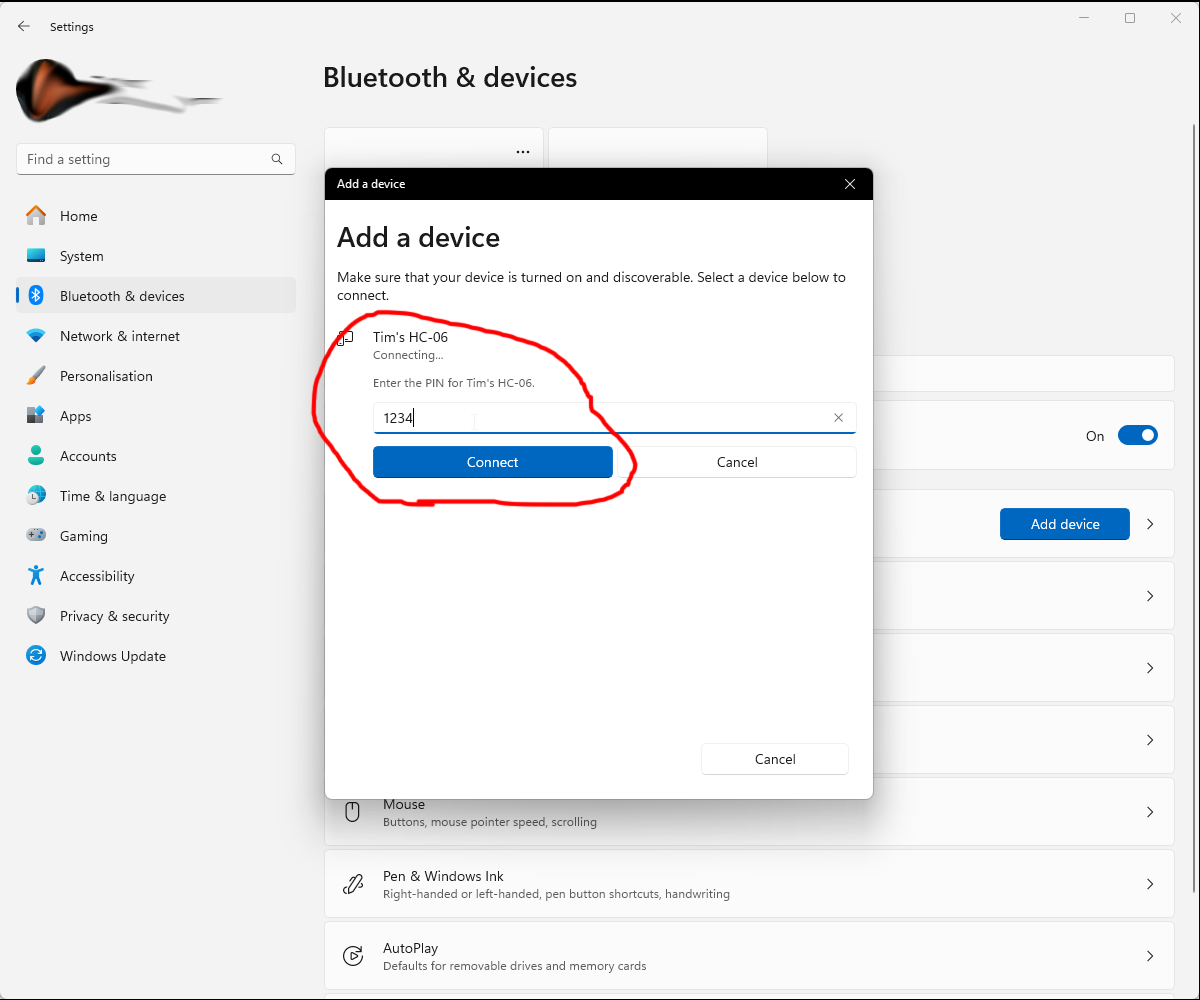Select the Windows Update icon
The width and height of the screenshot is (1200, 1000).
point(36,656)
